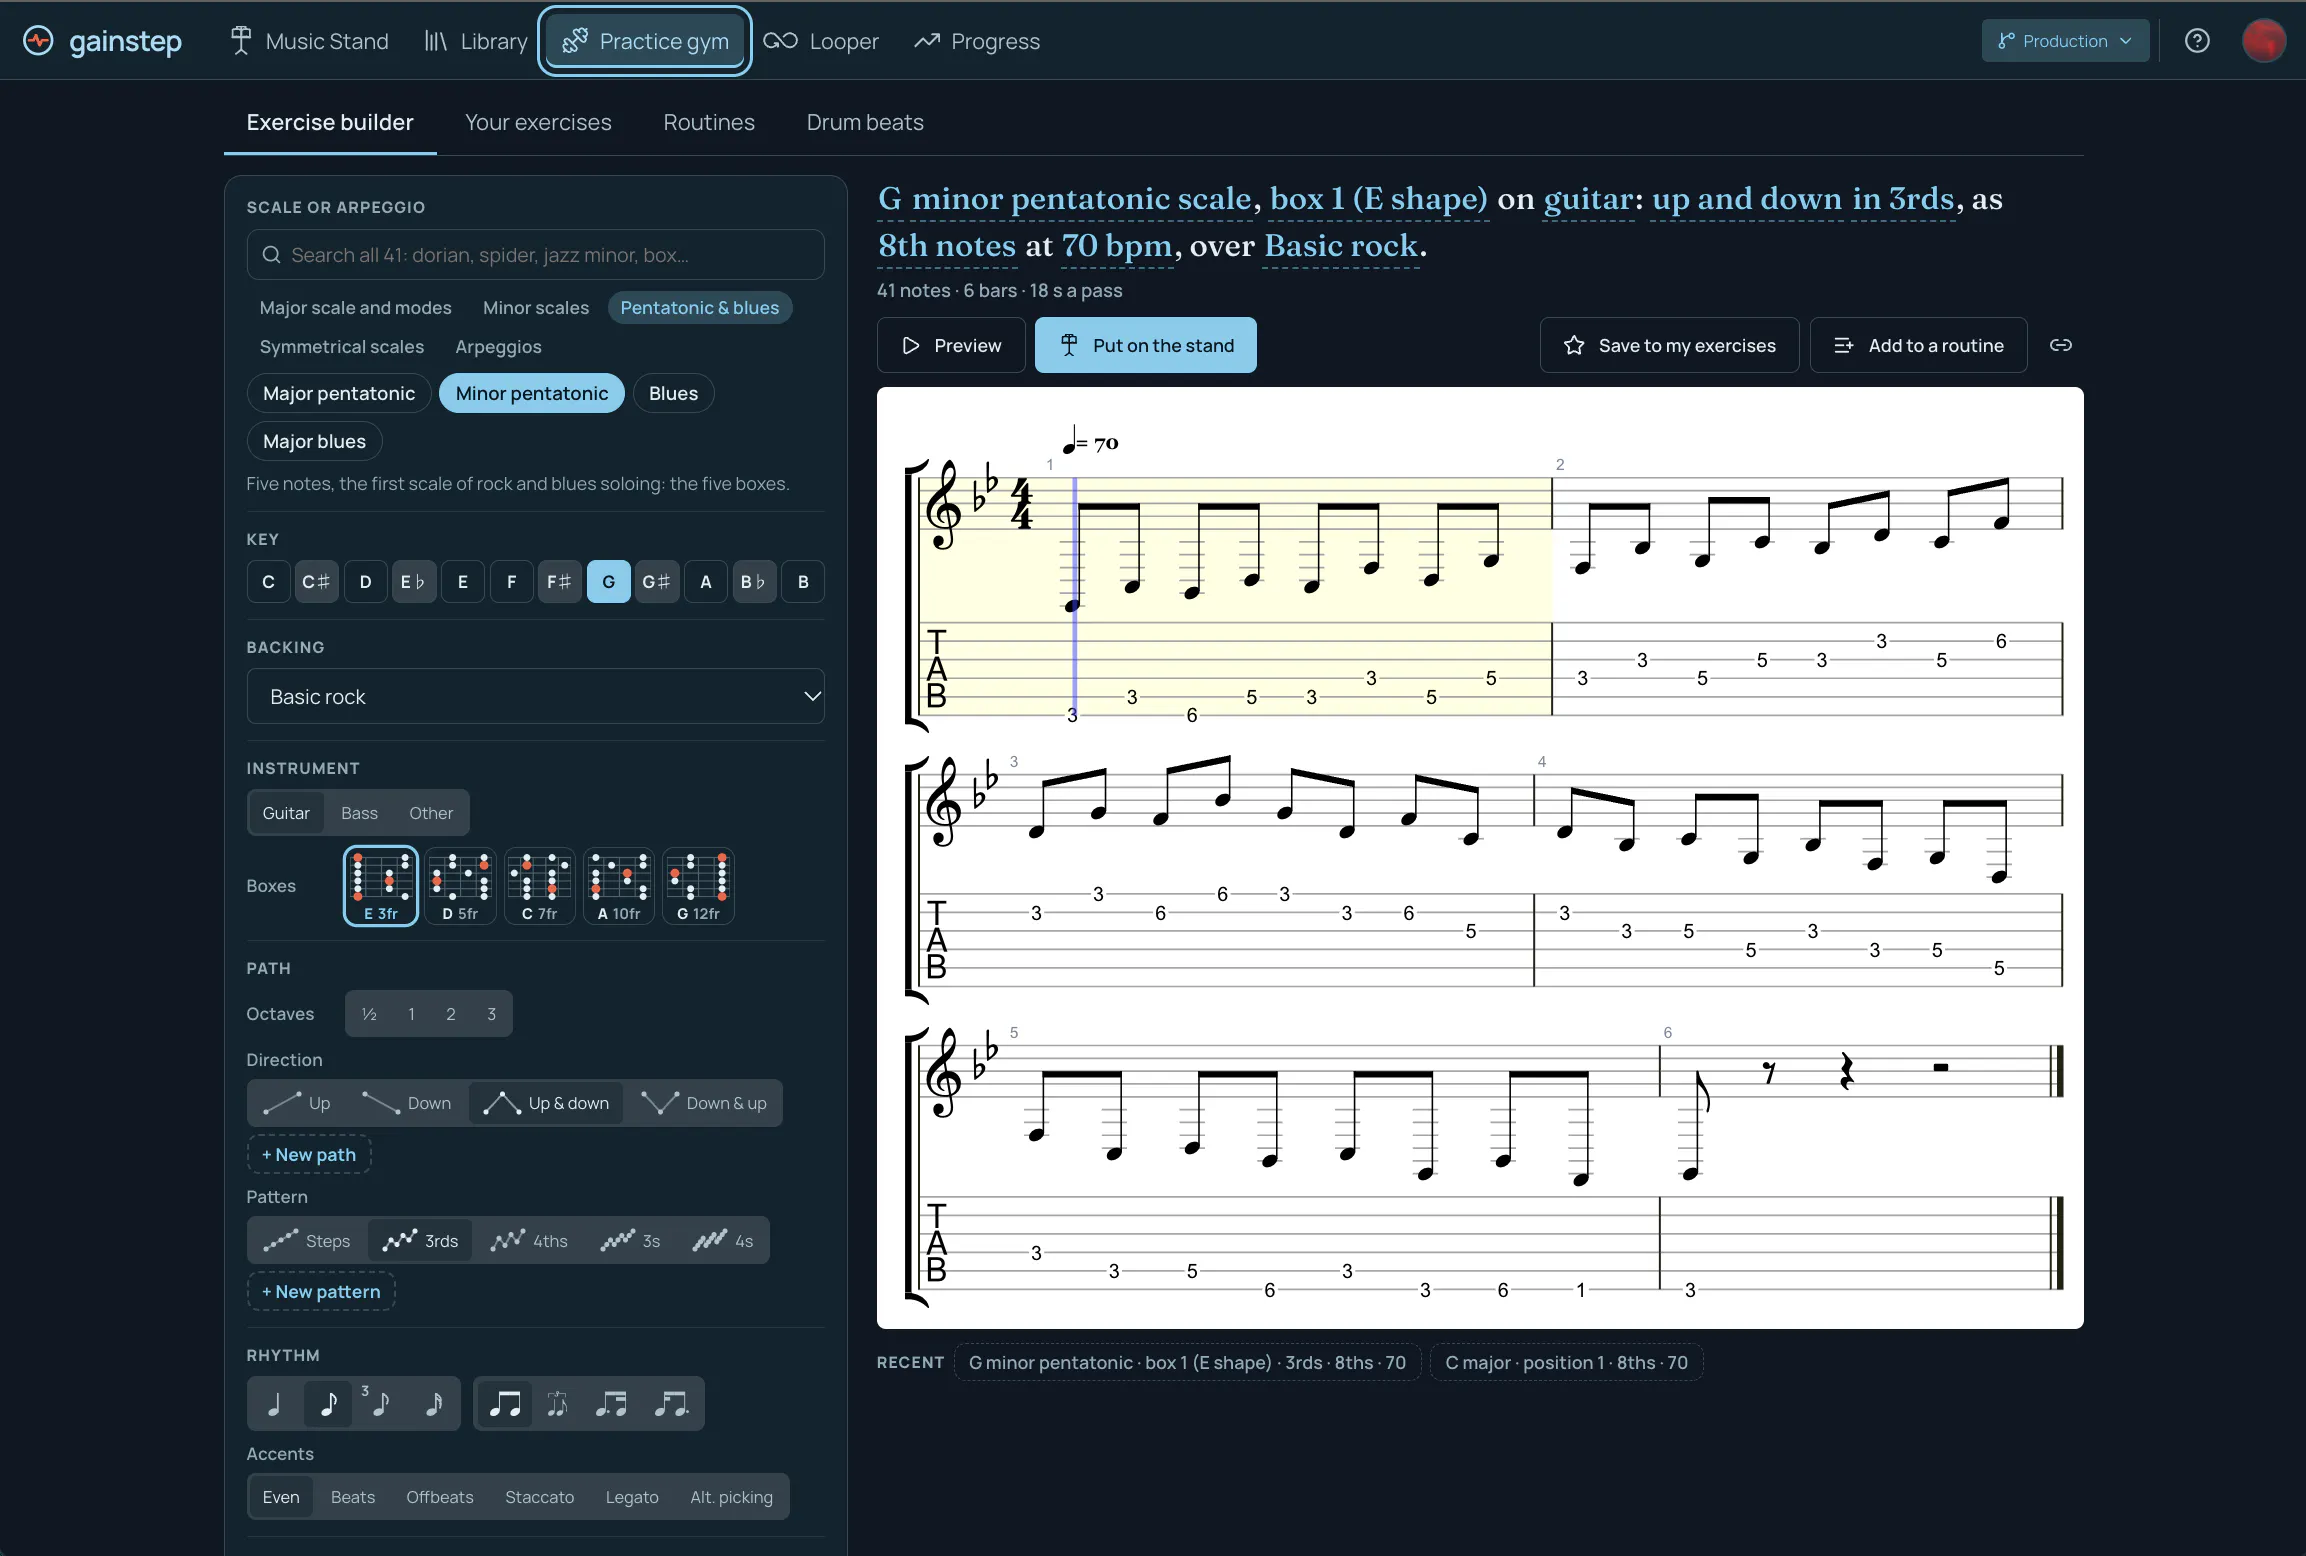
Task: Open the Basic rock backing dropdown
Action: 535,696
